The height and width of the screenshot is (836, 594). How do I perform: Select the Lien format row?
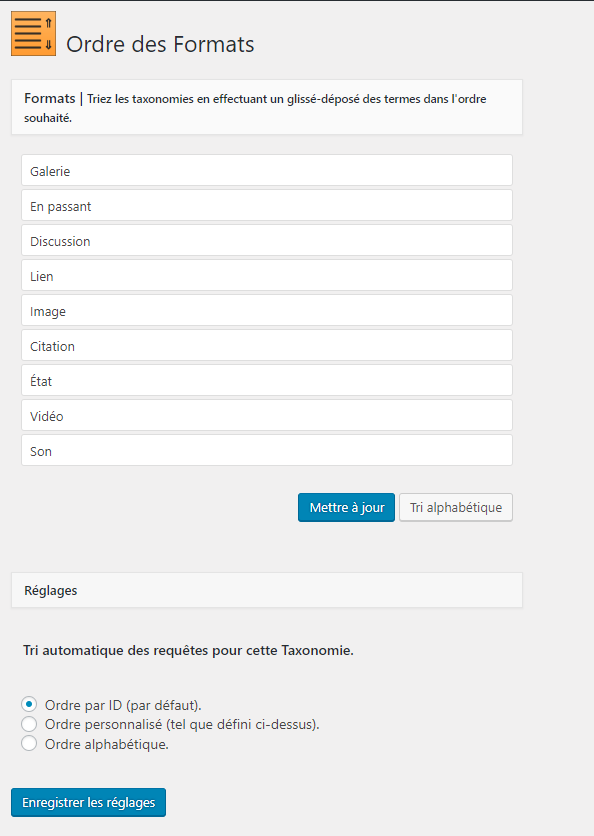pos(267,276)
